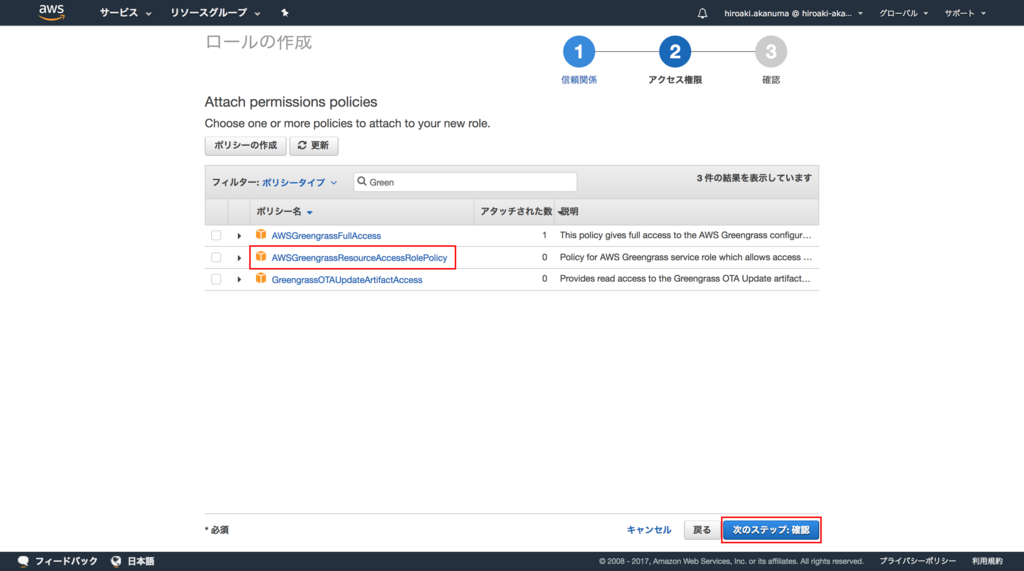Open the account dropdown hiroaki.akanuma
1024x571 pixels.
pyautogui.click(x=793, y=13)
